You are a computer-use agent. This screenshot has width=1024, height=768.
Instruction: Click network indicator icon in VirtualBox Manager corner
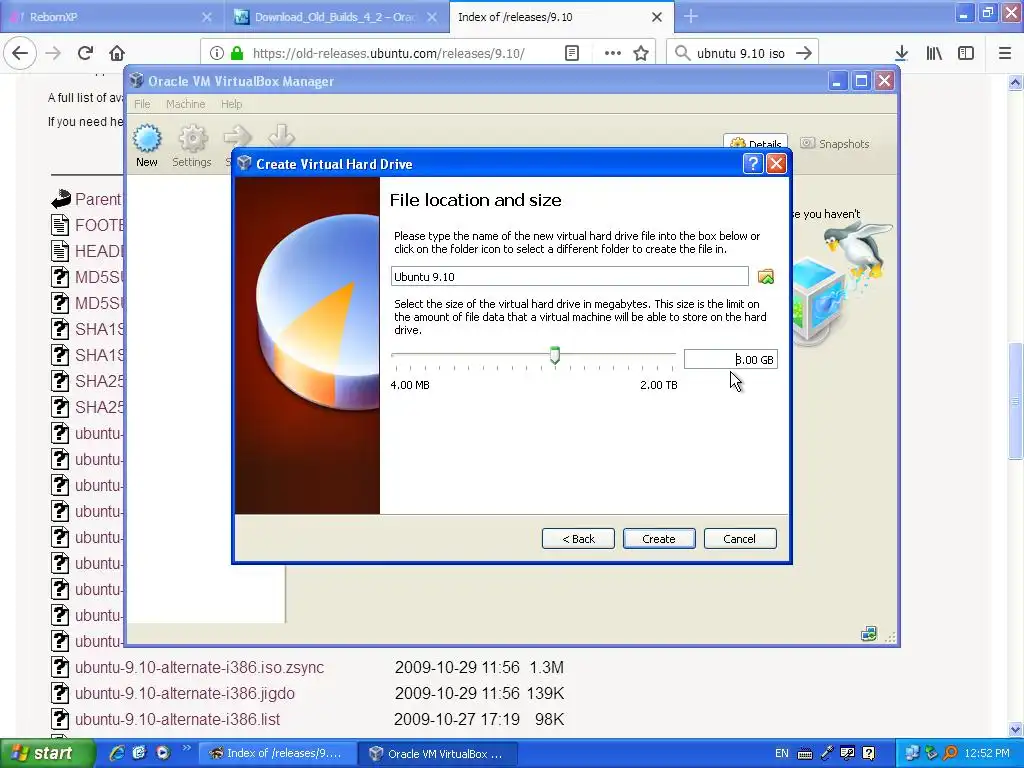[x=869, y=633]
